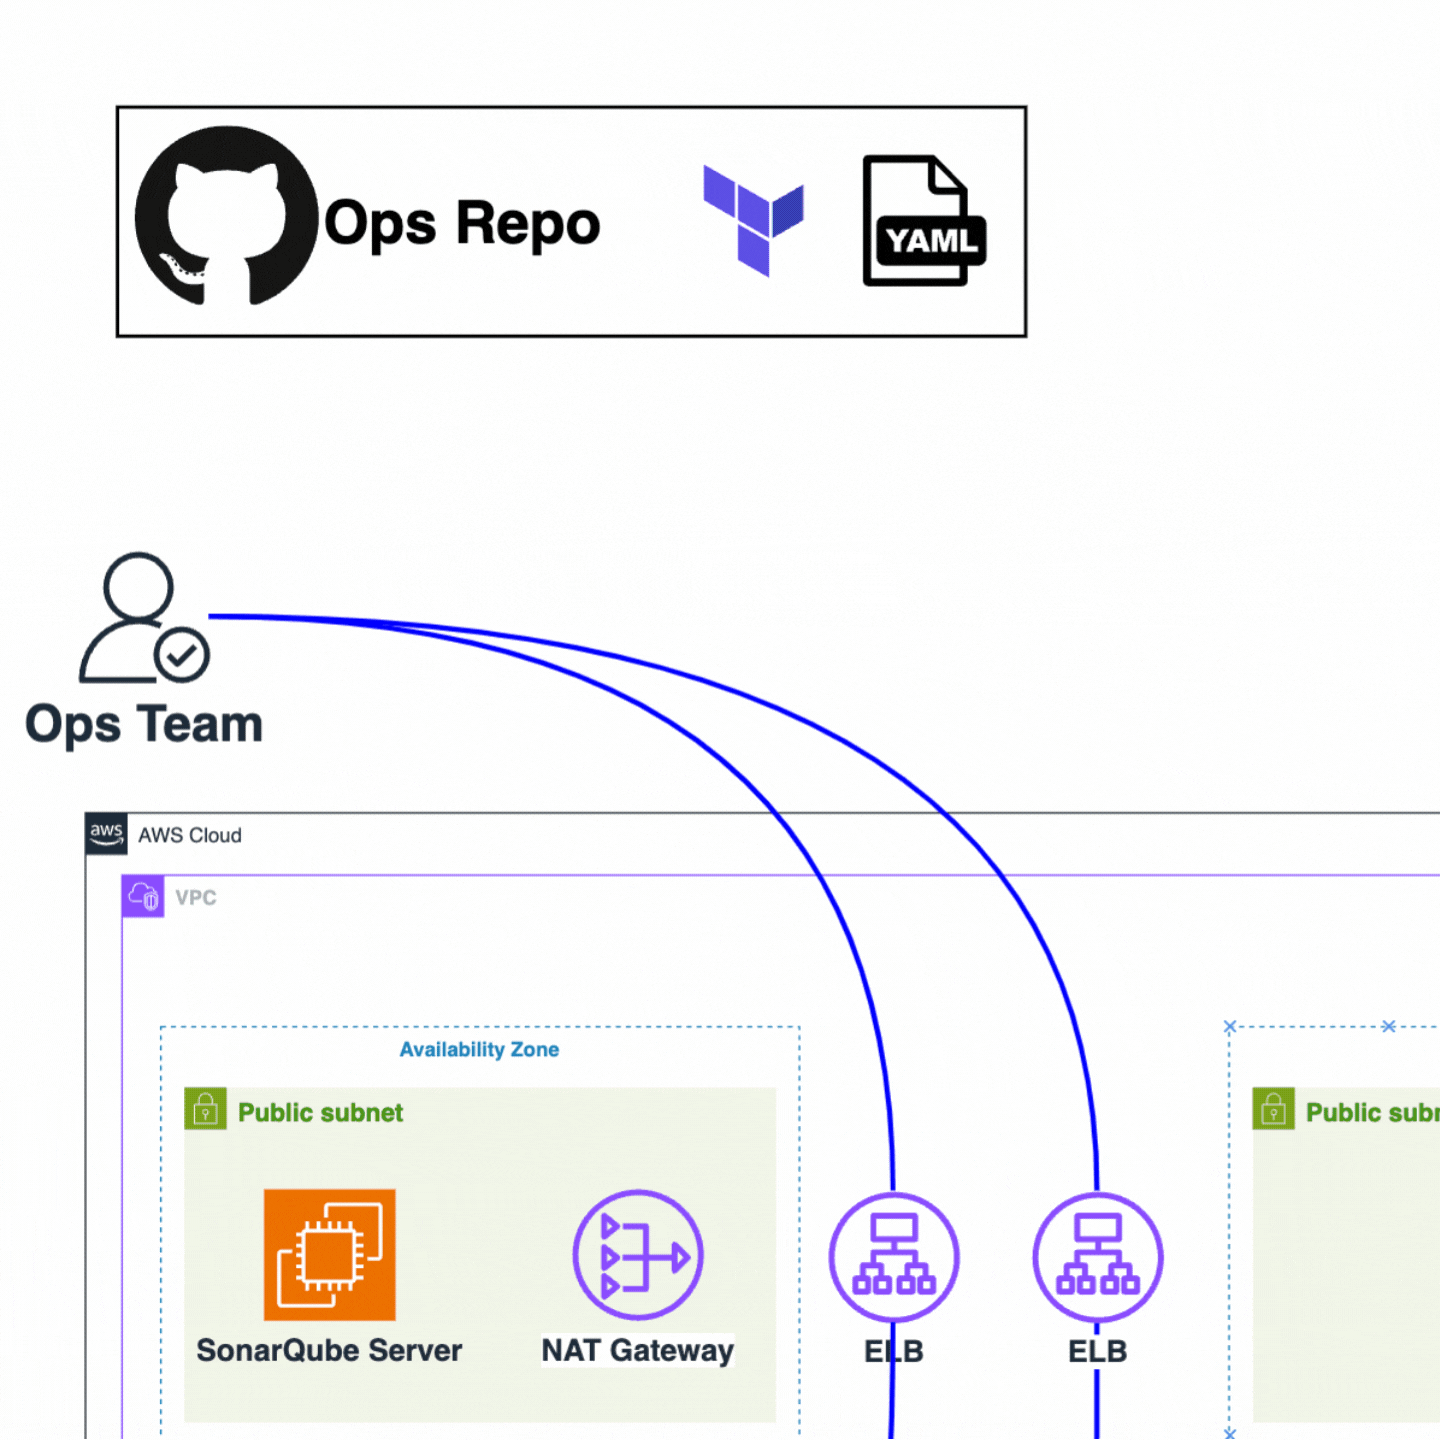Screen dimensions: 1440x1440
Task: Click the green lock icon beside SonarQube's subnet
Action: pyautogui.click(x=206, y=1109)
